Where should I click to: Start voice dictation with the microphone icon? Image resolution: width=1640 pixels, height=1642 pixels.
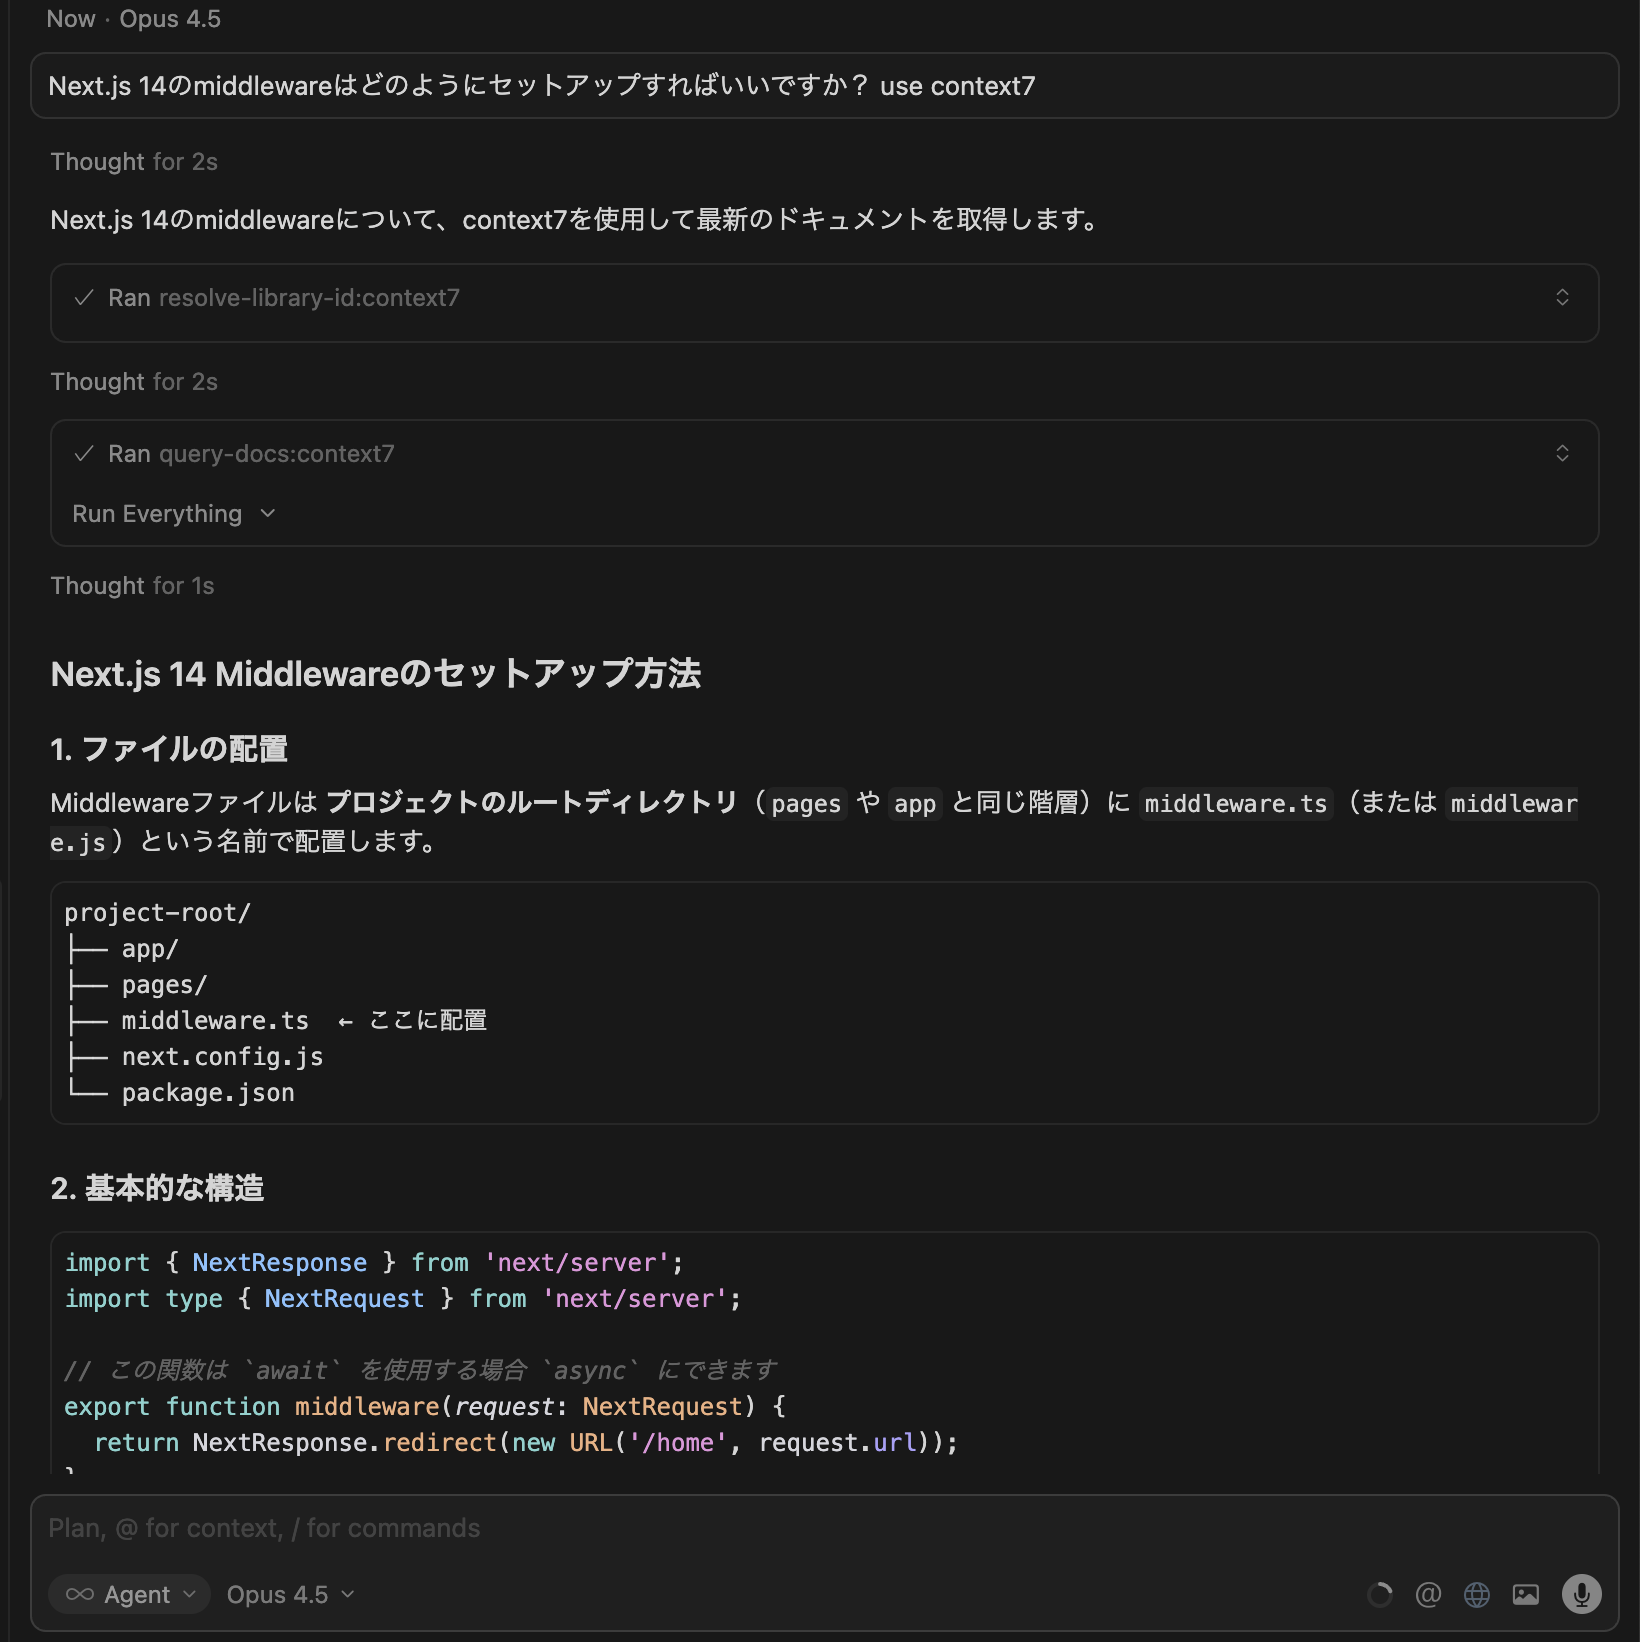point(1581,1594)
